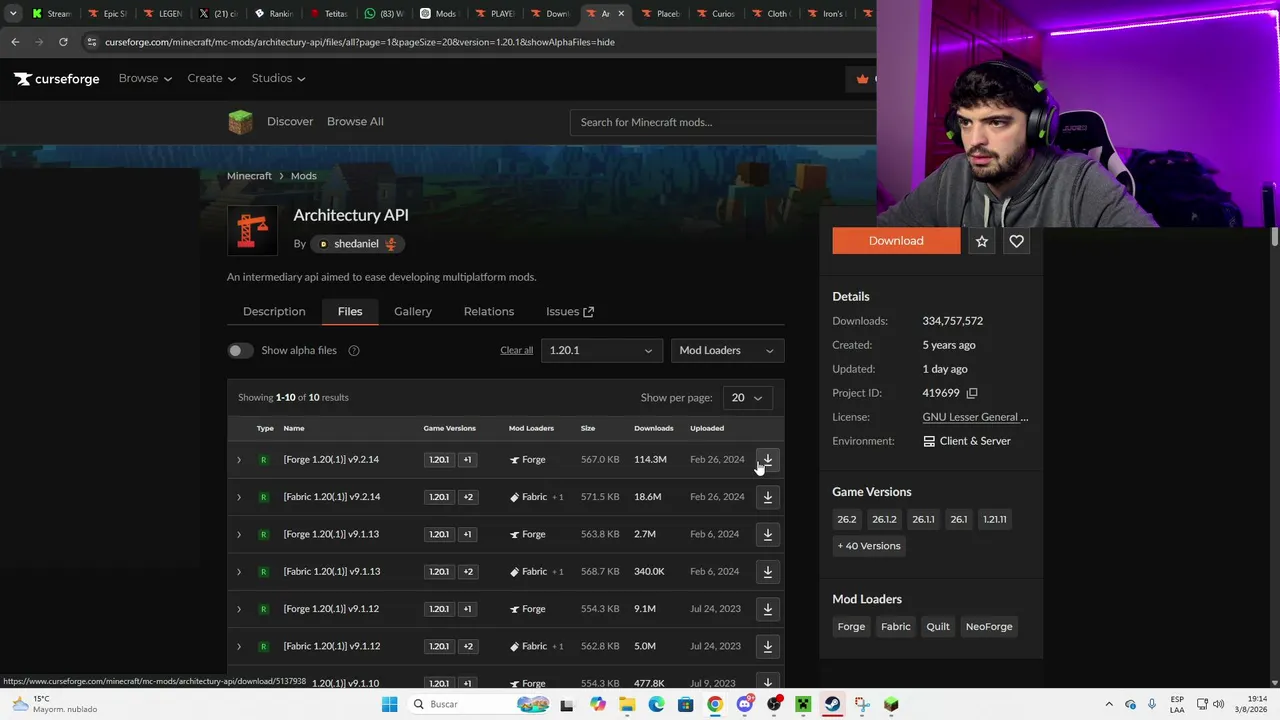Click the Discover navigation link
Image resolution: width=1280 pixels, height=720 pixels.
(x=290, y=122)
